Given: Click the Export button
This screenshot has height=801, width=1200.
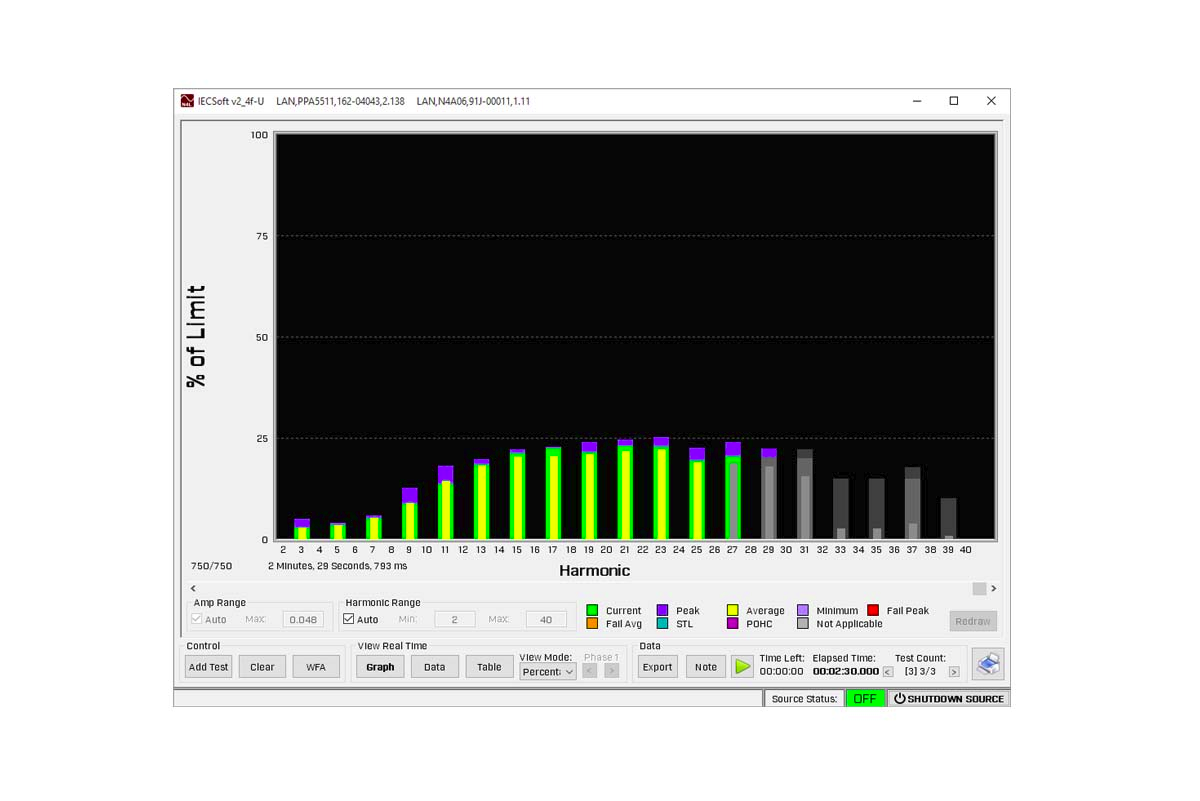Looking at the screenshot, I should coord(657,666).
